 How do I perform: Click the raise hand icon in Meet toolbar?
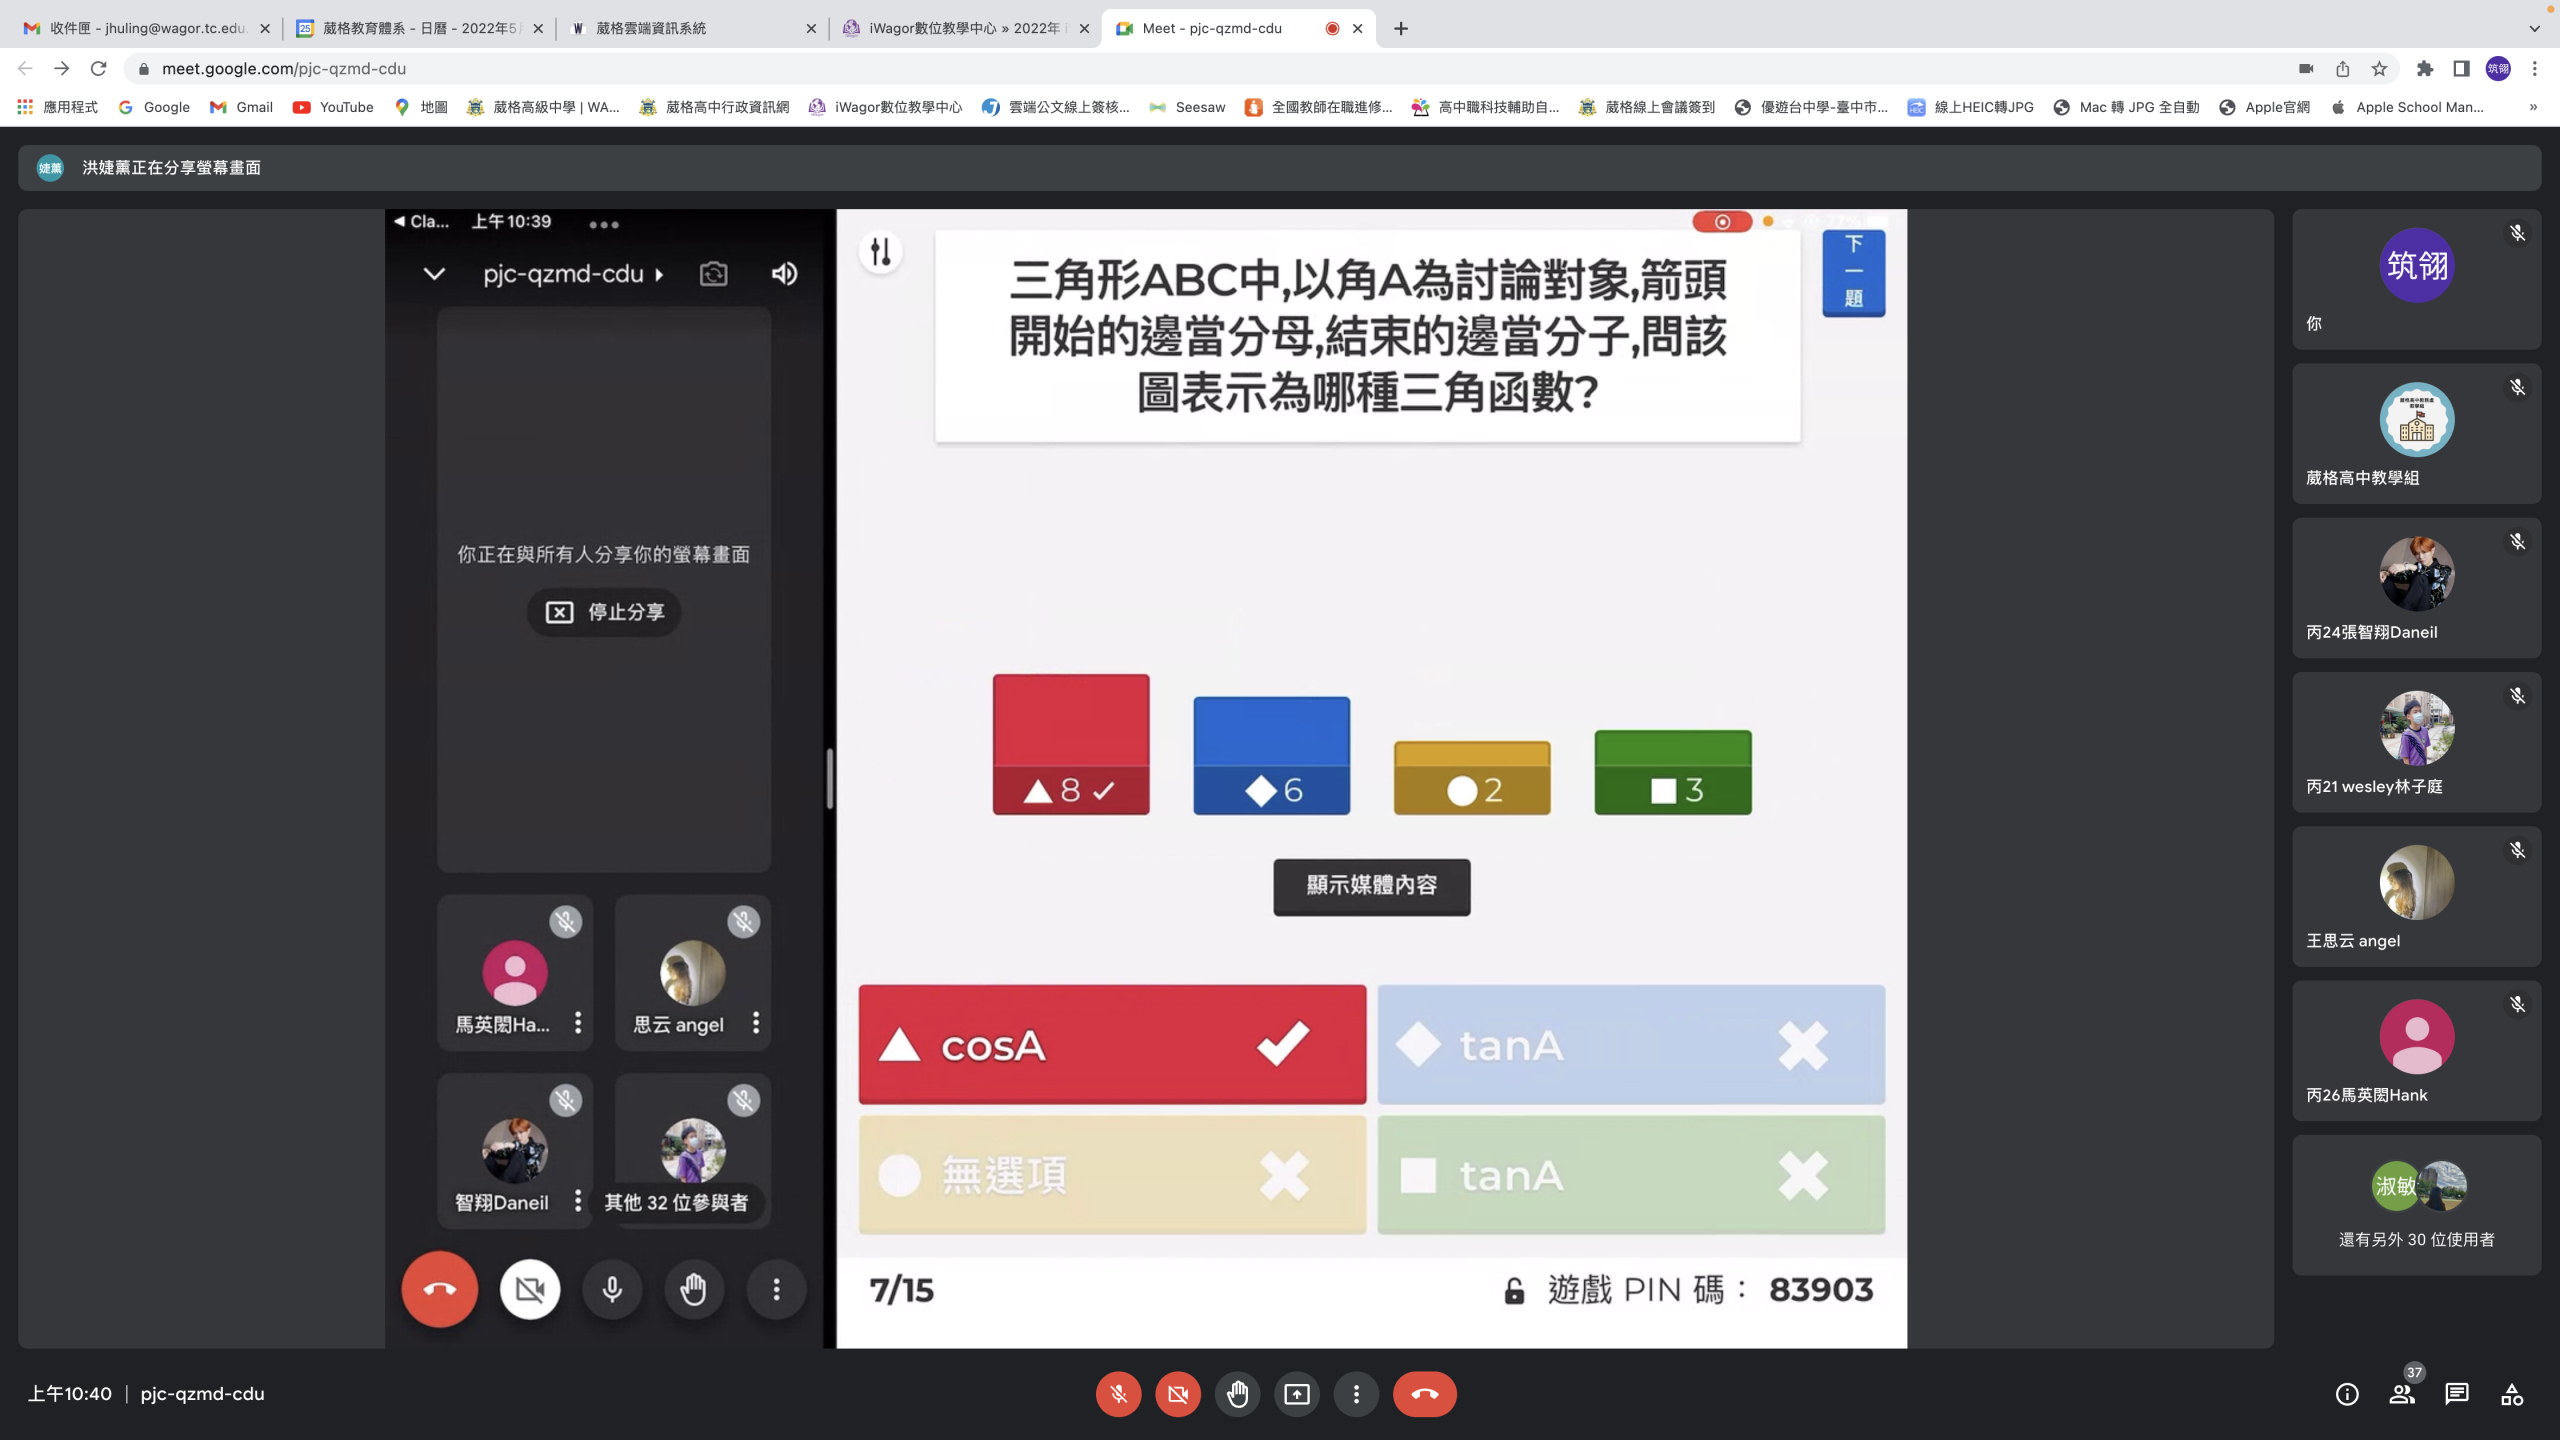tap(1237, 1394)
